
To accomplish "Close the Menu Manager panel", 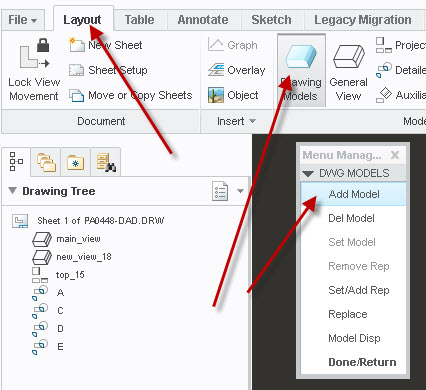I will click(395, 155).
